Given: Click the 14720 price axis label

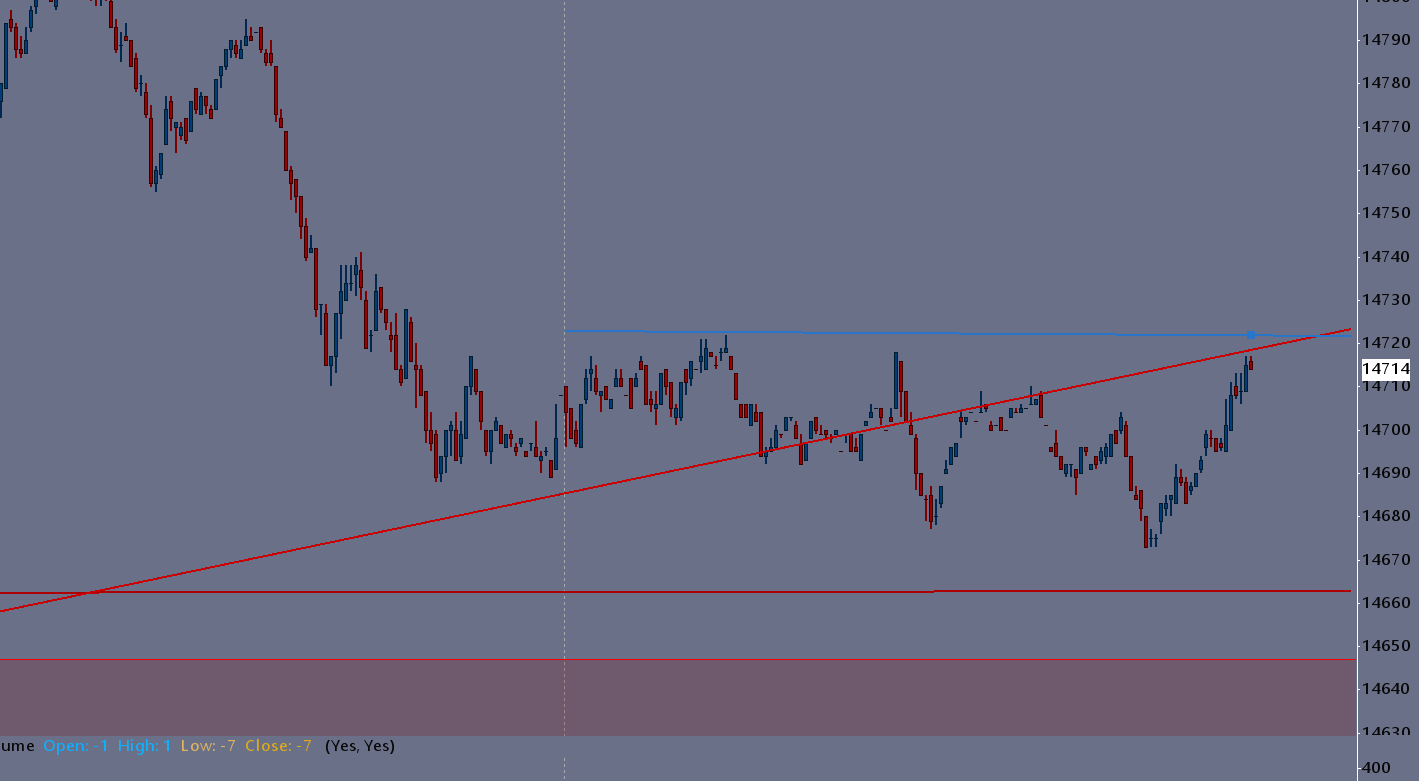Looking at the screenshot, I should point(1386,343).
